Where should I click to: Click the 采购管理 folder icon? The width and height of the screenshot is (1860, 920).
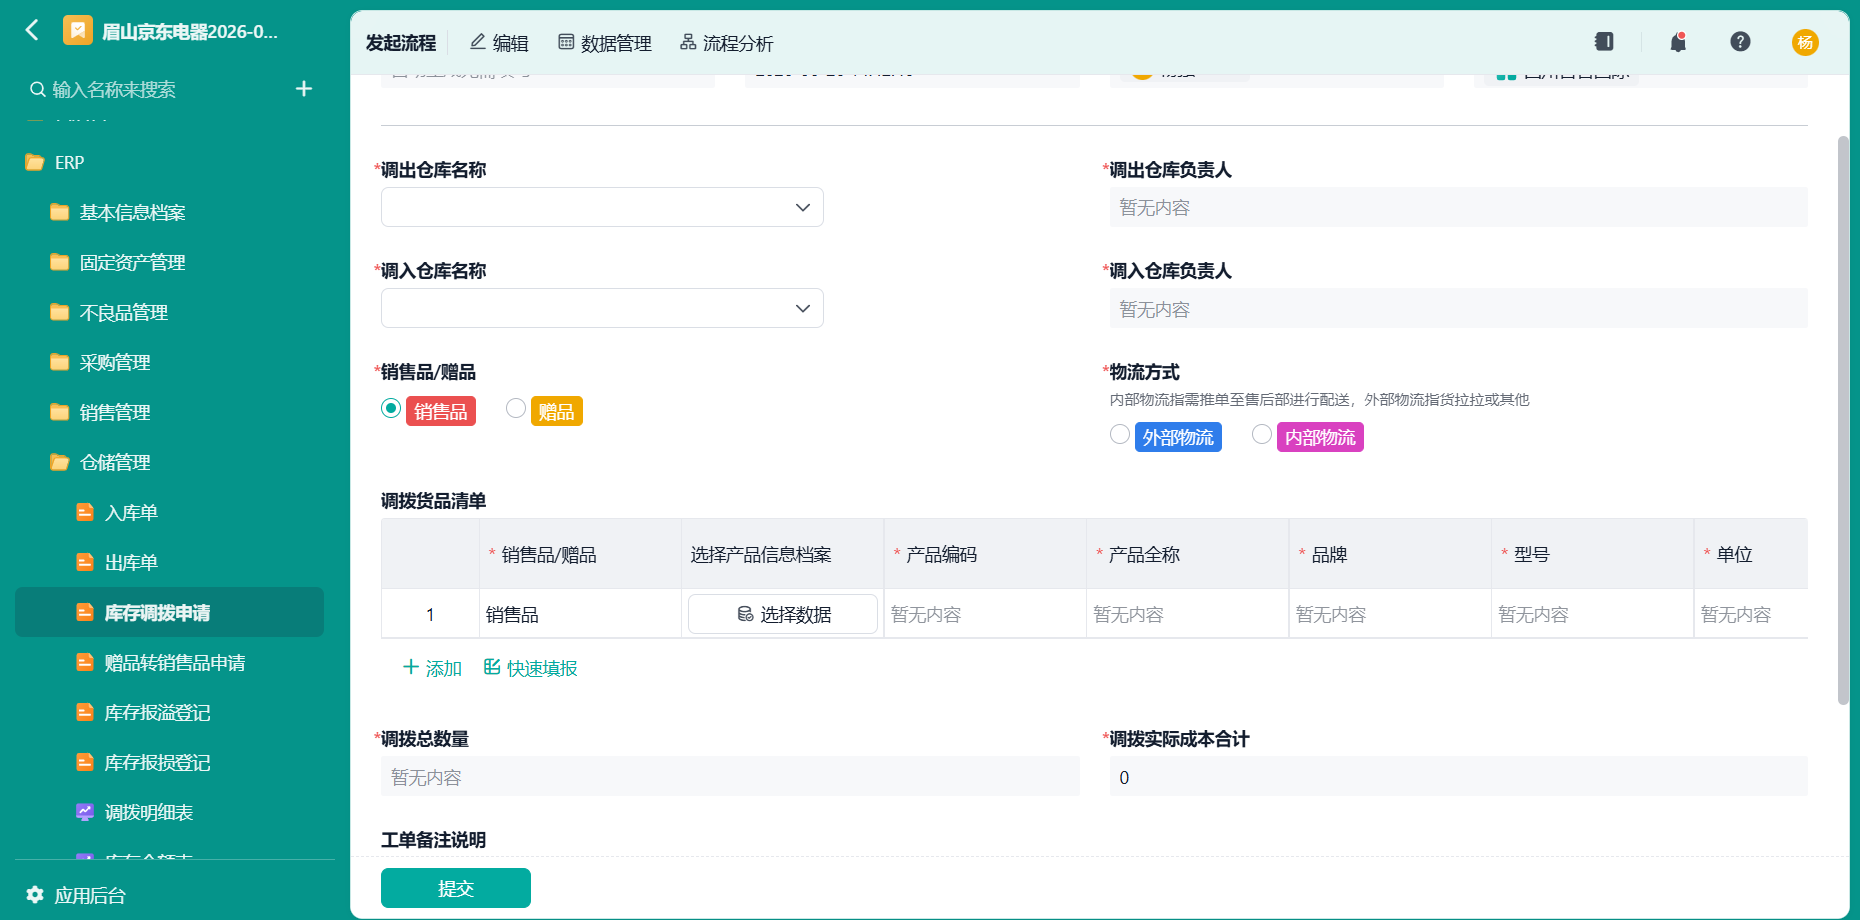click(60, 362)
